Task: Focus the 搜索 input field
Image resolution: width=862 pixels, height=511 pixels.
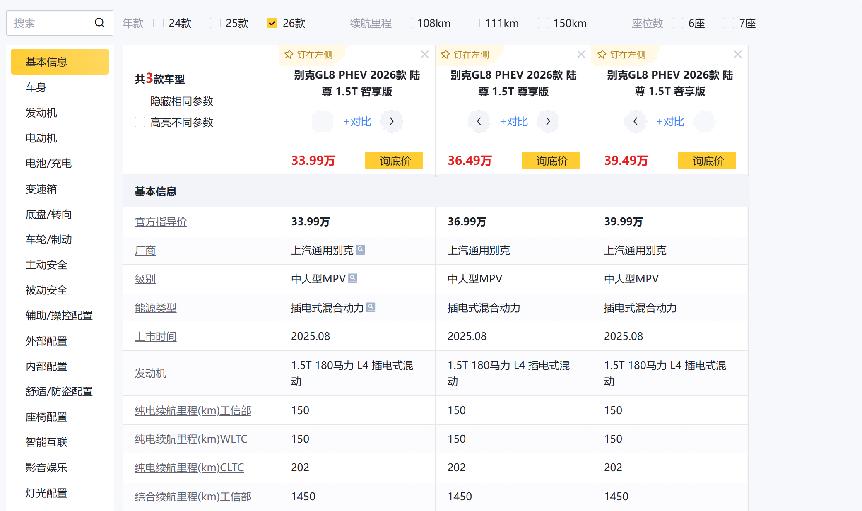Action: (x=50, y=22)
